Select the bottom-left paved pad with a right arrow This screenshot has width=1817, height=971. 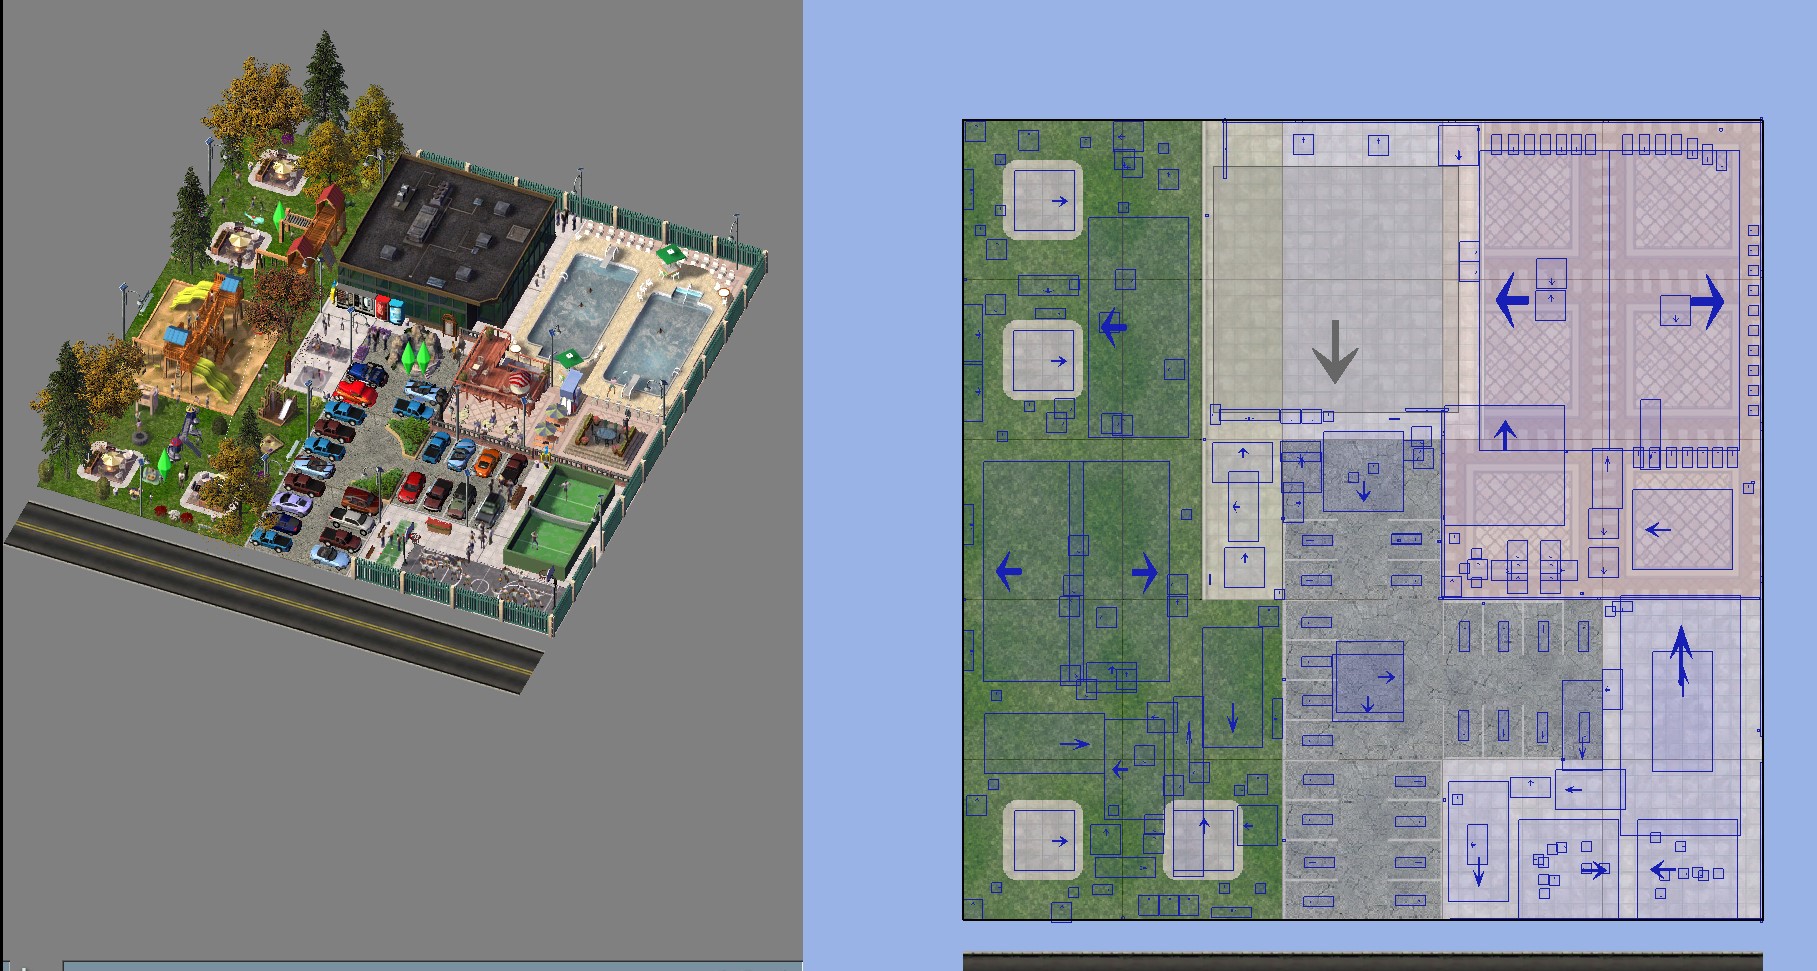tap(1043, 840)
